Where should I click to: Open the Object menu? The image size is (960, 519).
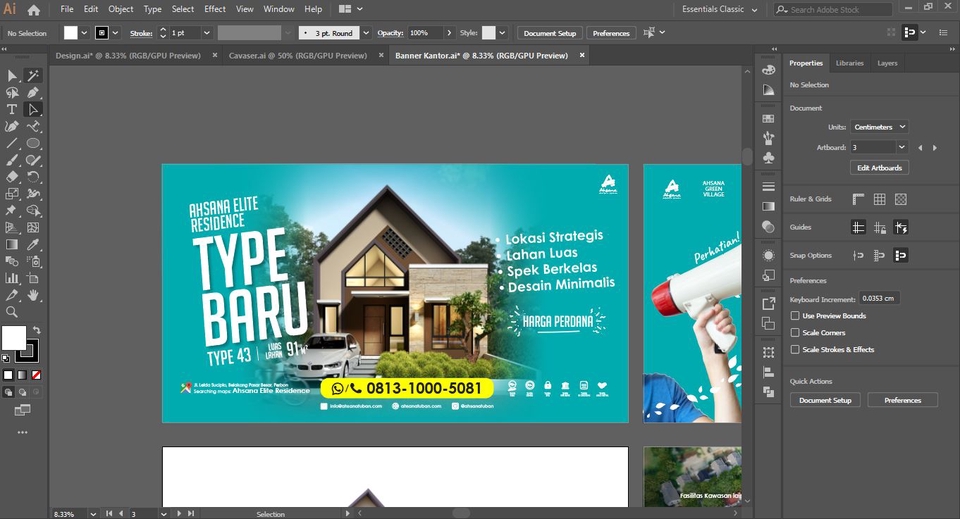pyautogui.click(x=121, y=9)
